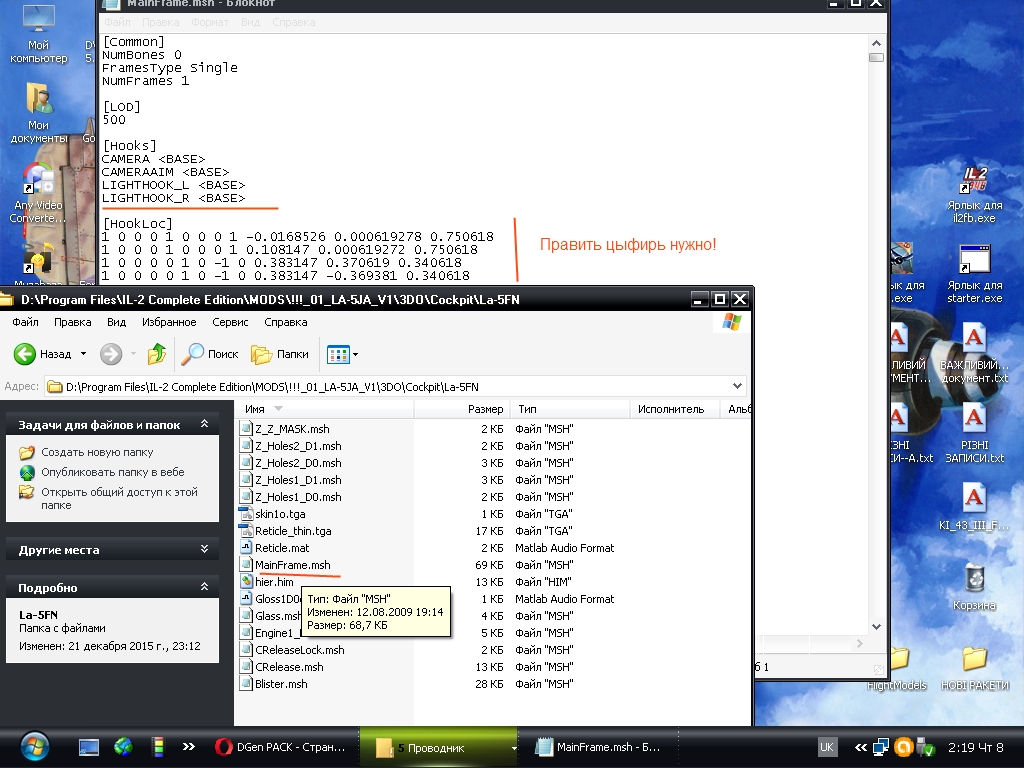Click the Назад back arrow button
1024x768 pixels.
pyautogui.click(x=42, y=354)
